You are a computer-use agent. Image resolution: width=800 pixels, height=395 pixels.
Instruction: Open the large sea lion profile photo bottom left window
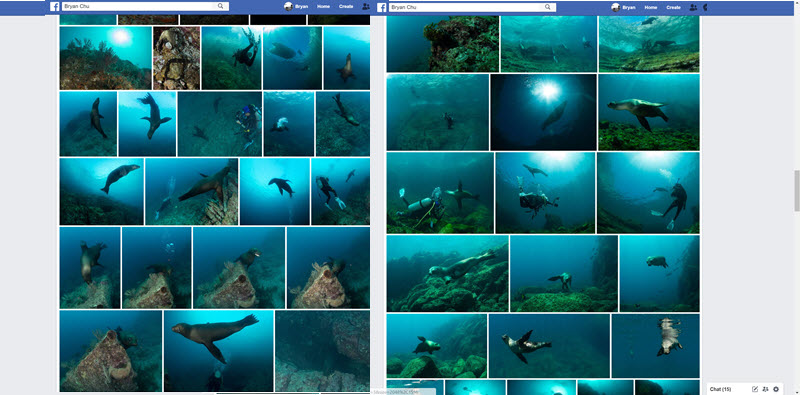[218, 351]
